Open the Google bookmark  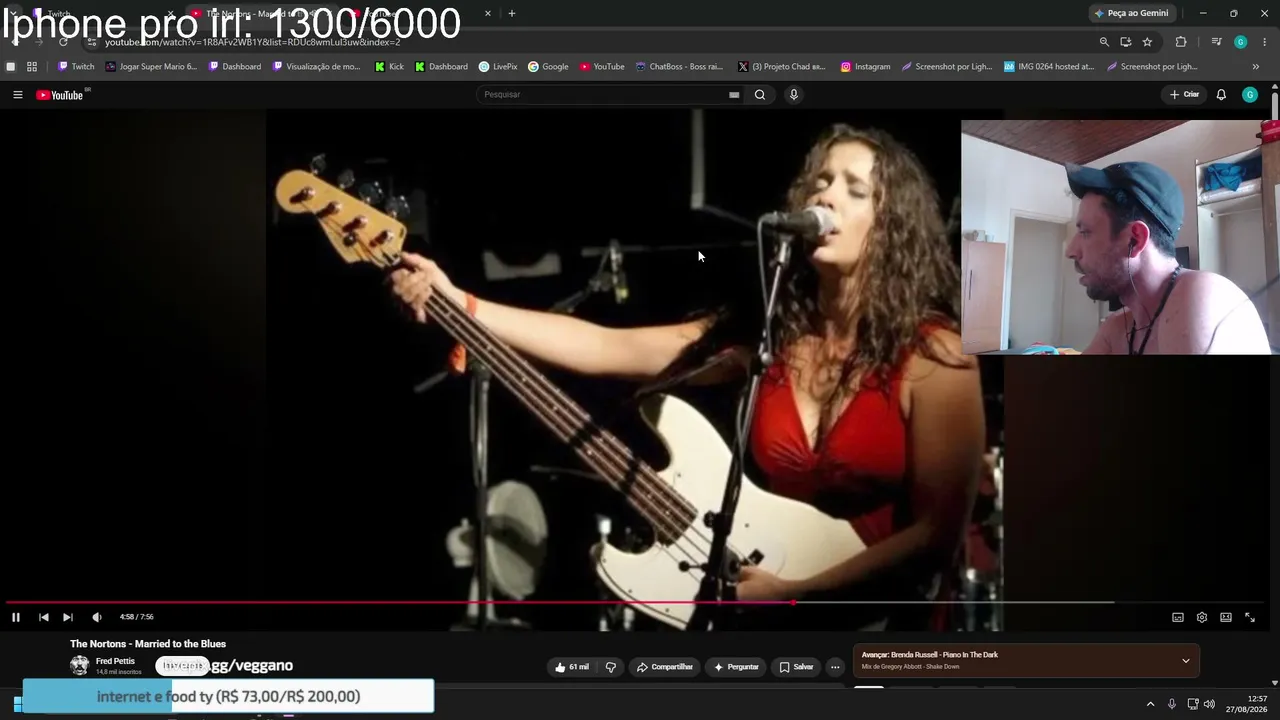[x=548, y=67]
